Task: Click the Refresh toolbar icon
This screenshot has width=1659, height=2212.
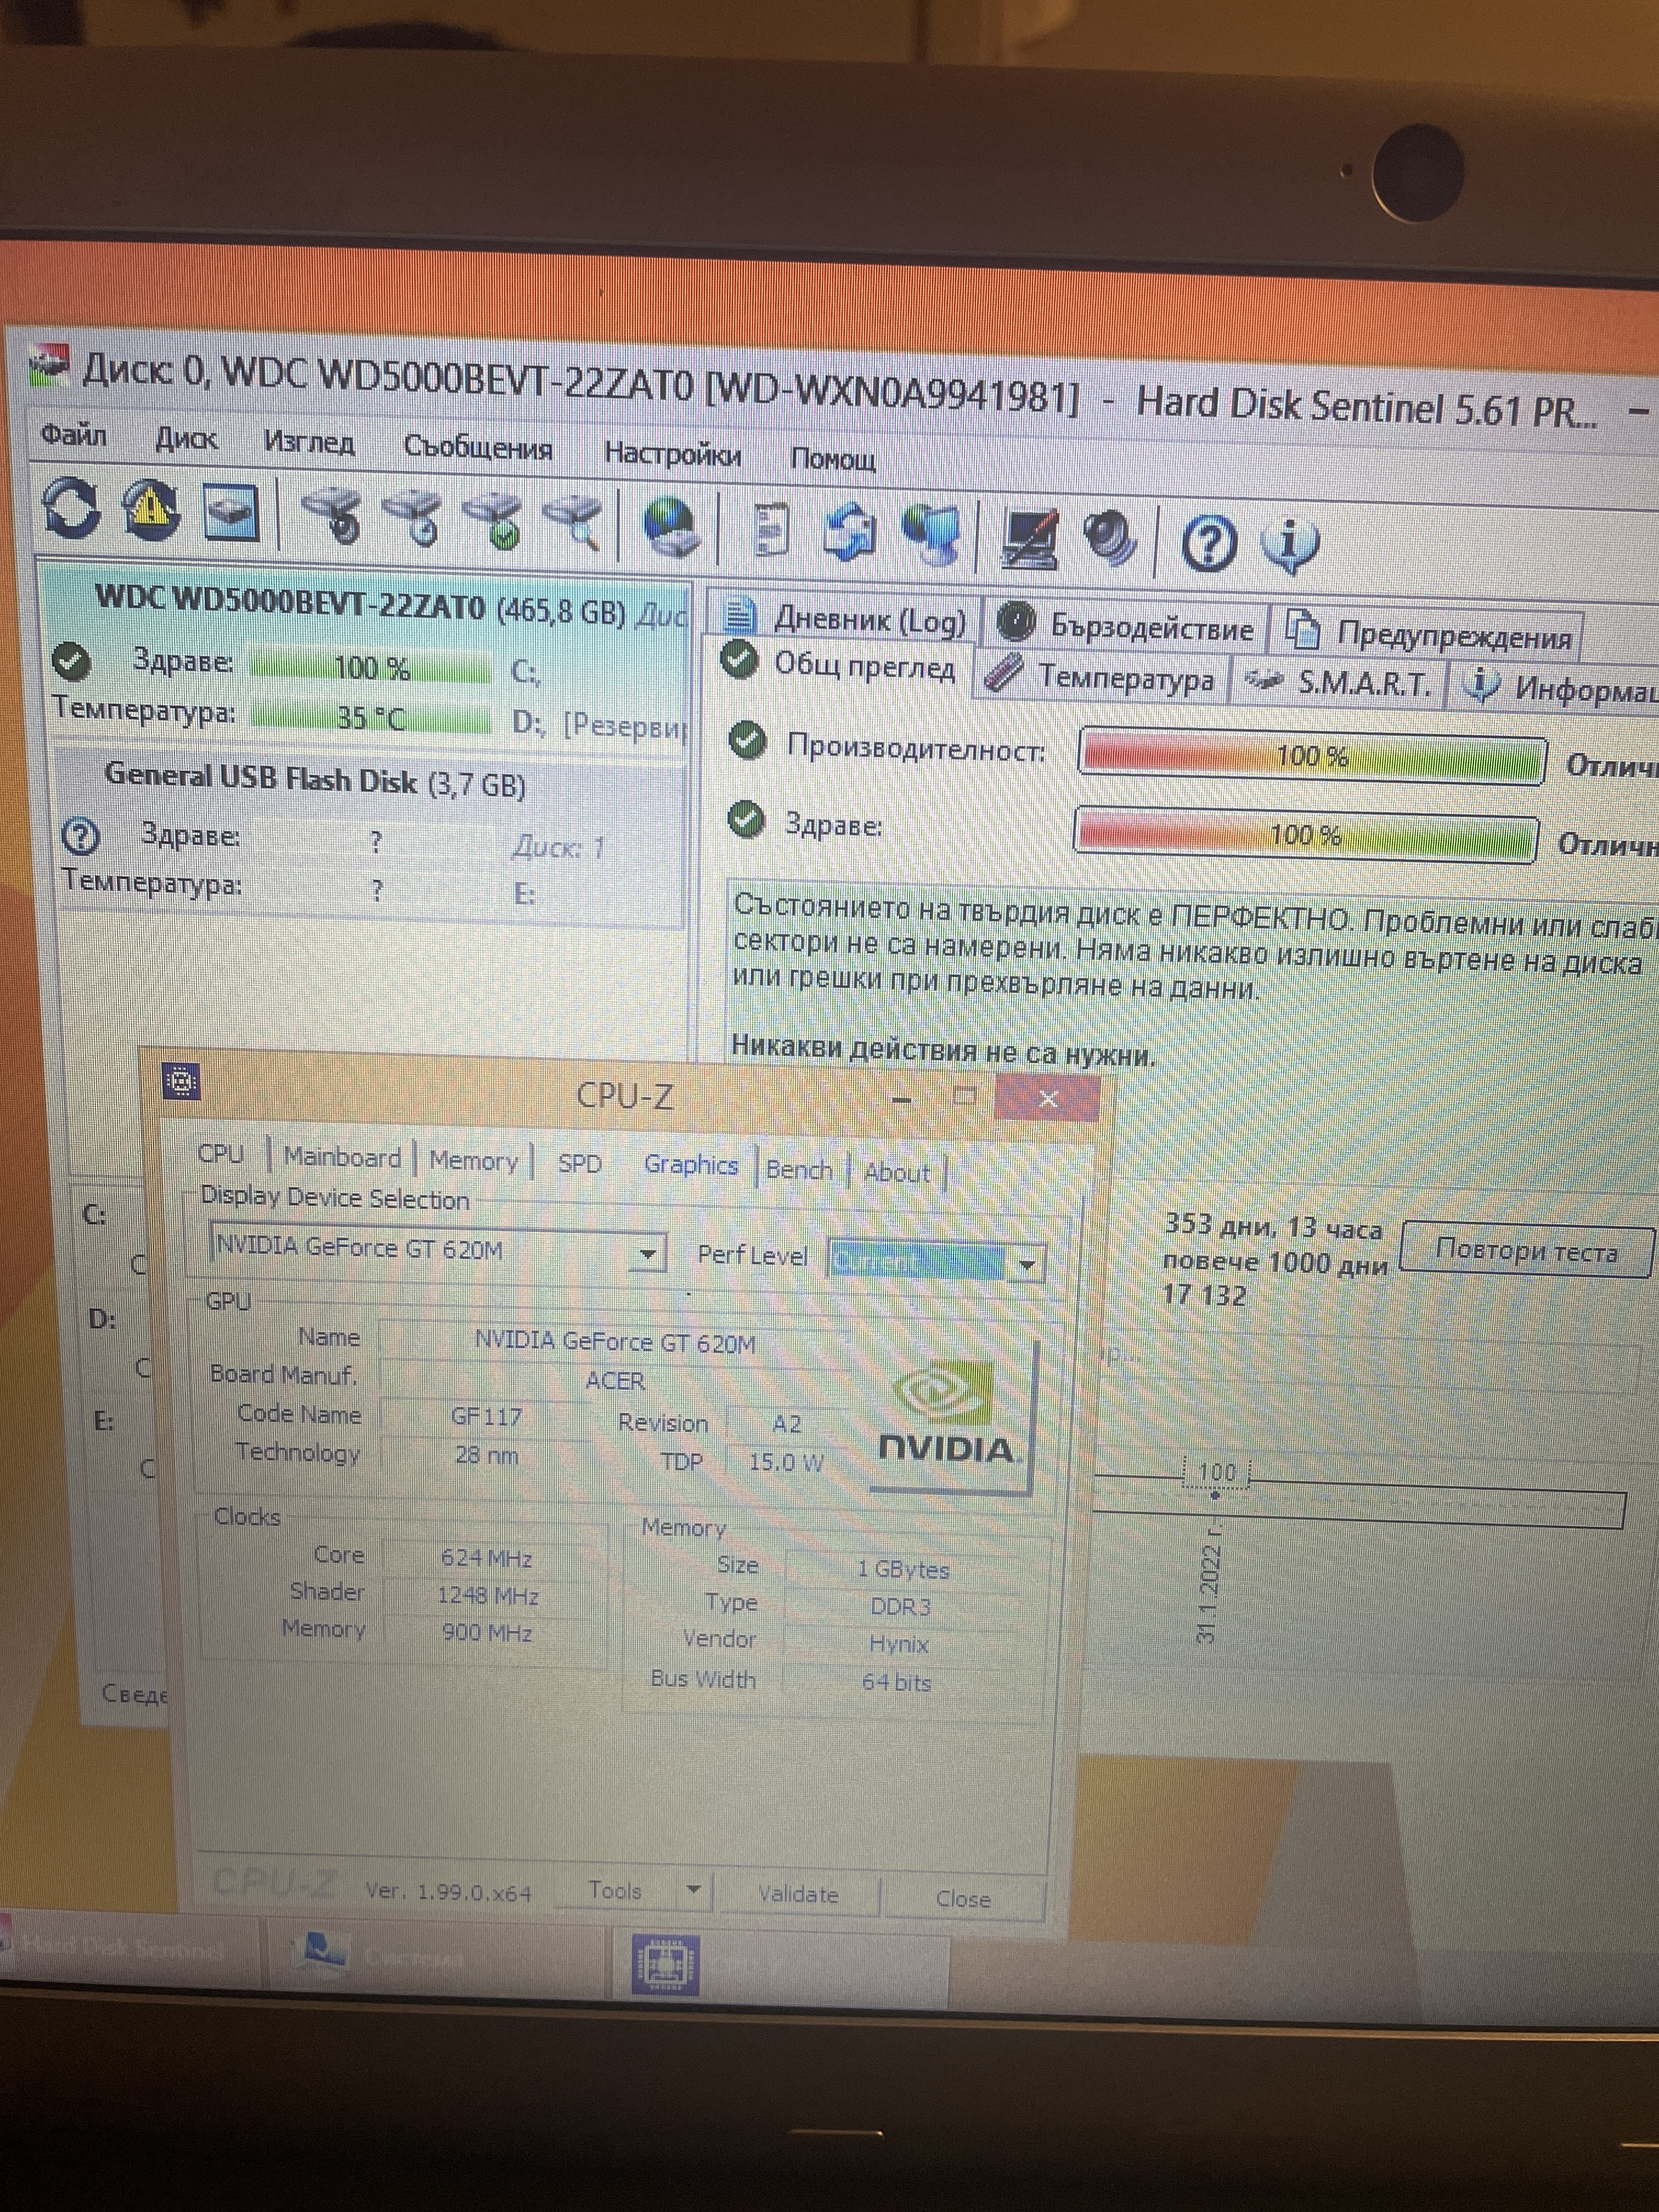Action: click(x=70, y=507)
